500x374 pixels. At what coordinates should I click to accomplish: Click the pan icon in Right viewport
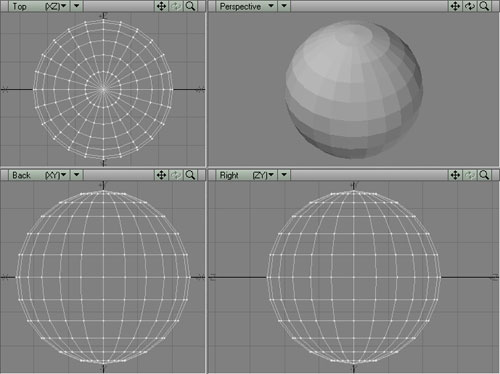coord(455,175)
